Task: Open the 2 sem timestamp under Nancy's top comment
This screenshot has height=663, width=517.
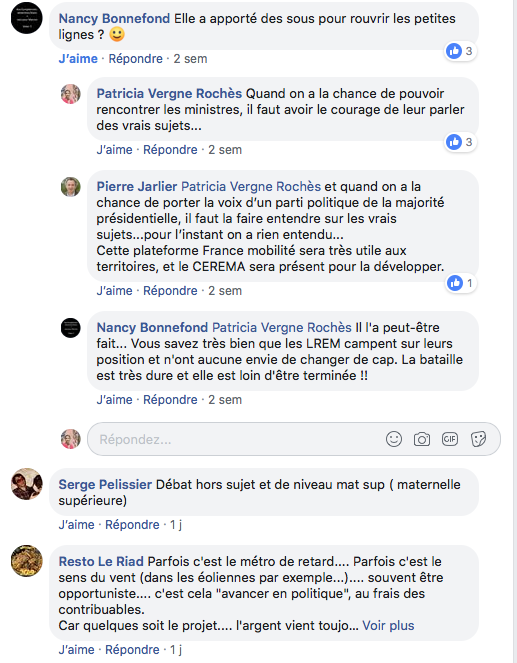Action: pyautogui.click(x=190, y=59)
